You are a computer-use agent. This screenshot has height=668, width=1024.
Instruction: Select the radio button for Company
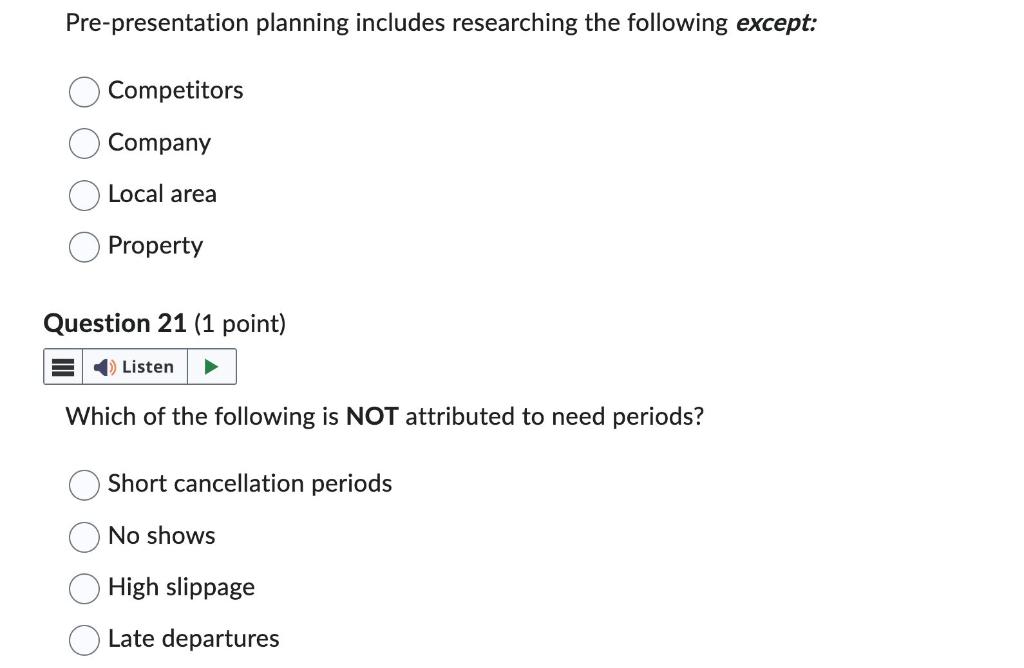84,143
